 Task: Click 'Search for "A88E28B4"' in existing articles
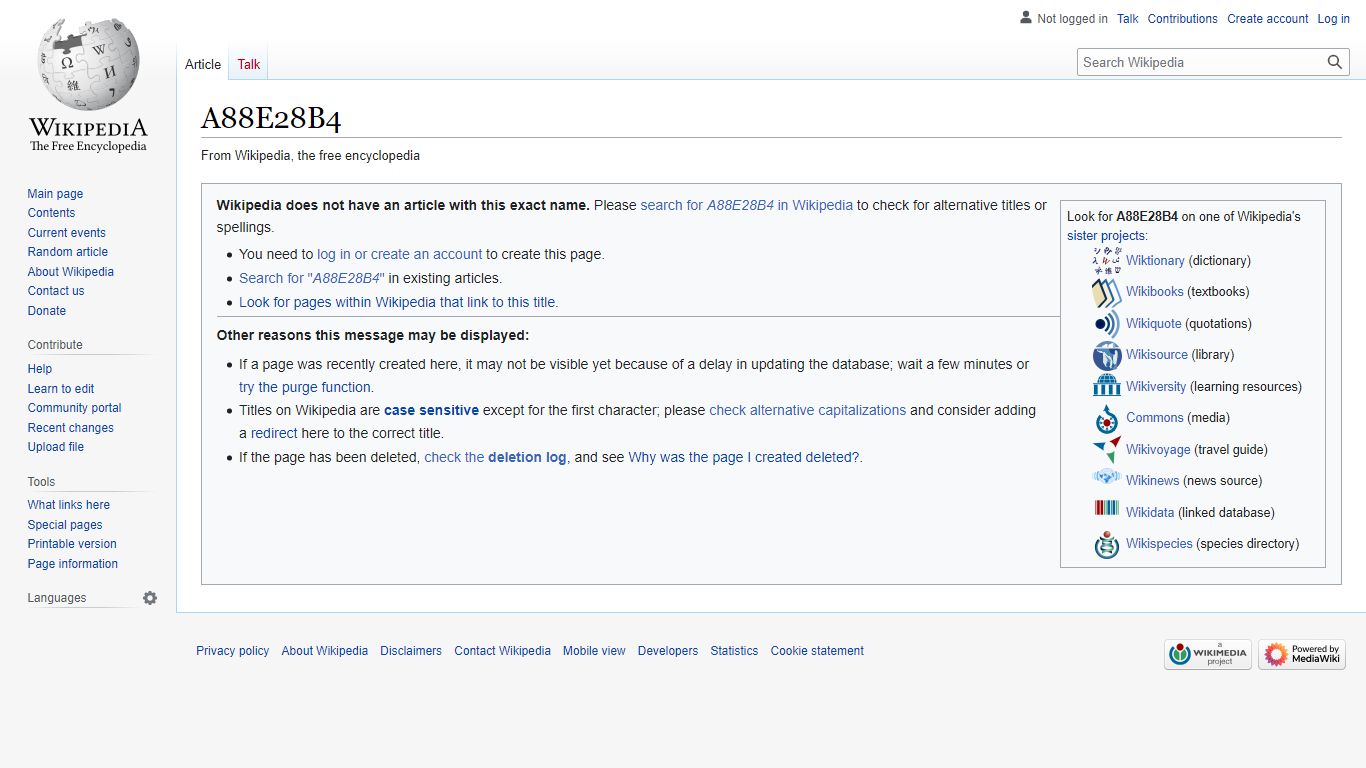312,278
